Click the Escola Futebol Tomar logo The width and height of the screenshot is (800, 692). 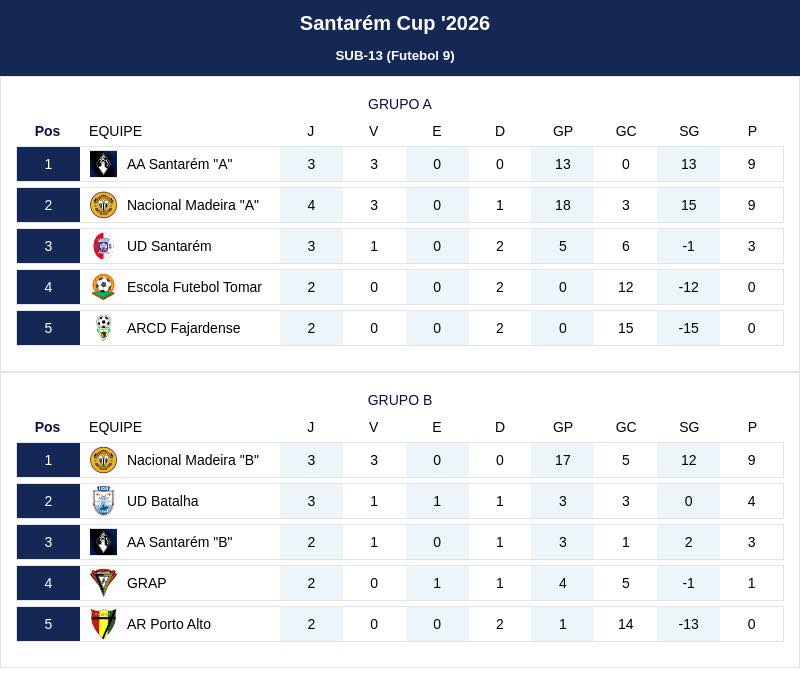click(103, 287)
